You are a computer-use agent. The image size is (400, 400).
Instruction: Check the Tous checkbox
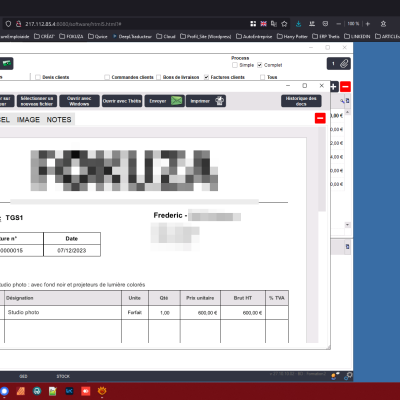(263, 77)
